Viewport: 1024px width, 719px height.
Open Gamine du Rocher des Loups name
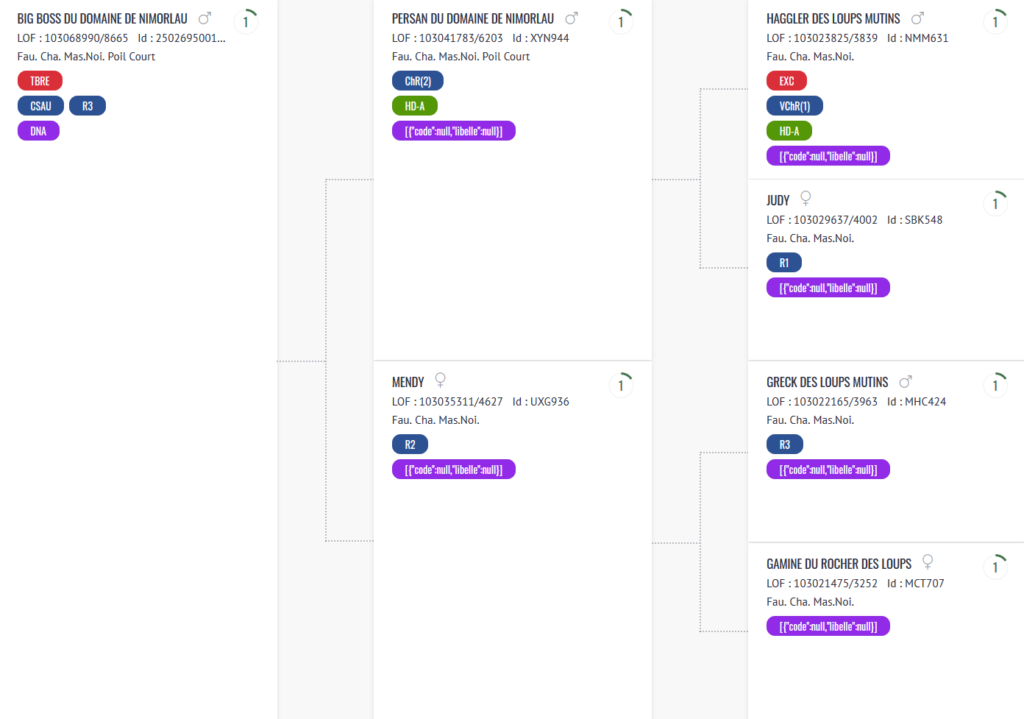[839, 564]
